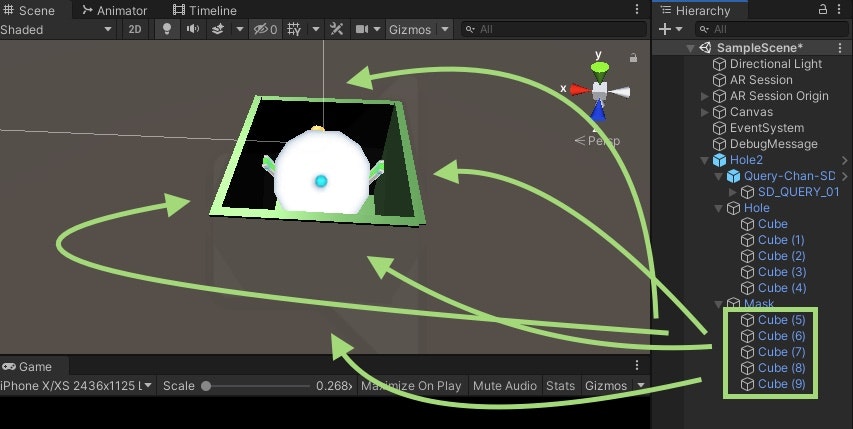This screenshot has height=429, width=853.
Task: Toggle Mute Audio in Game view
Action: 505,386
